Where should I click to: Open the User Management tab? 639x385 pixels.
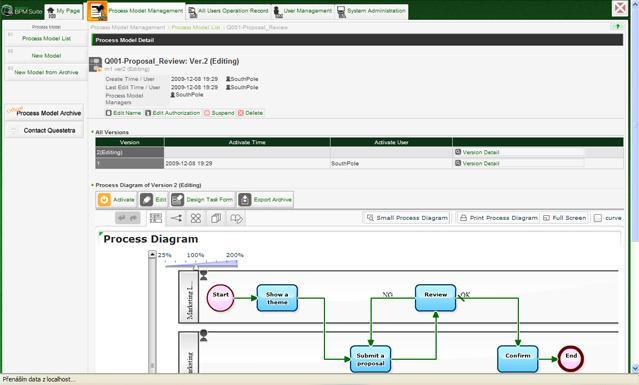303,11
